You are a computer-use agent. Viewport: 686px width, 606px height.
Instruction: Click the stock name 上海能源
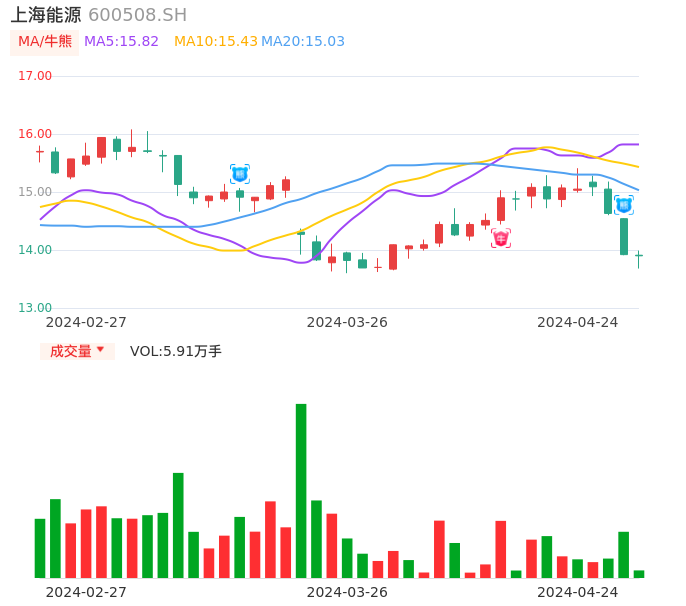(x=46, y=15)
